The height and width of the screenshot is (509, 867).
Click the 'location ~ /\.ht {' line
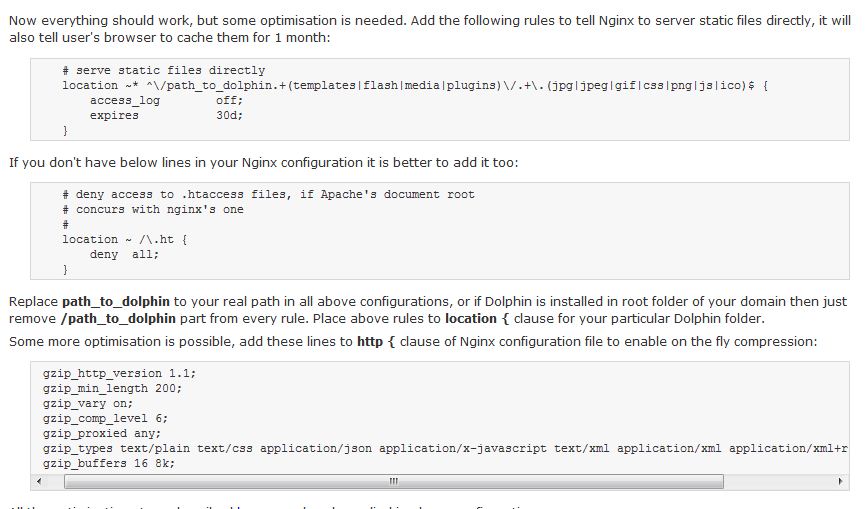click(124, 240)
